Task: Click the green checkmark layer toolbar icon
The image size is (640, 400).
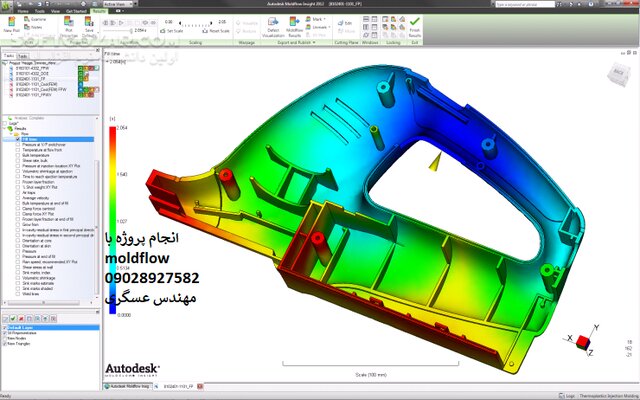Action: pos(13,318)
